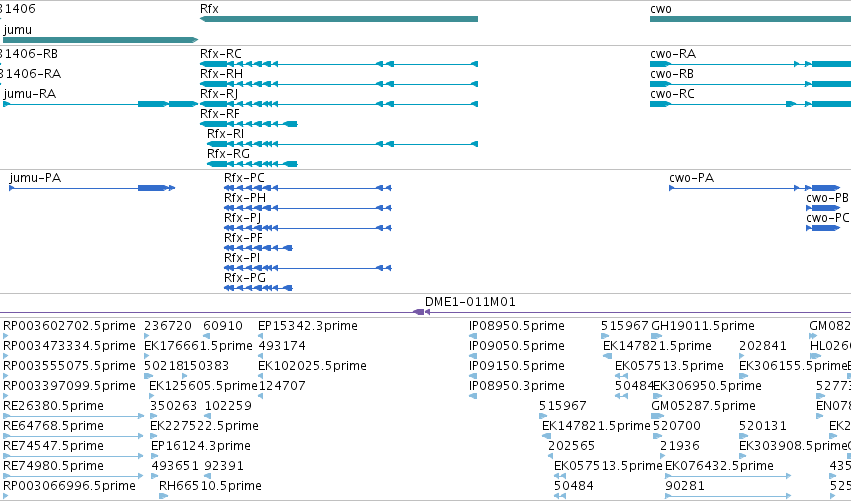Select the Rfx-PJ protein label
851x501 pixels.
coord(243,218)
